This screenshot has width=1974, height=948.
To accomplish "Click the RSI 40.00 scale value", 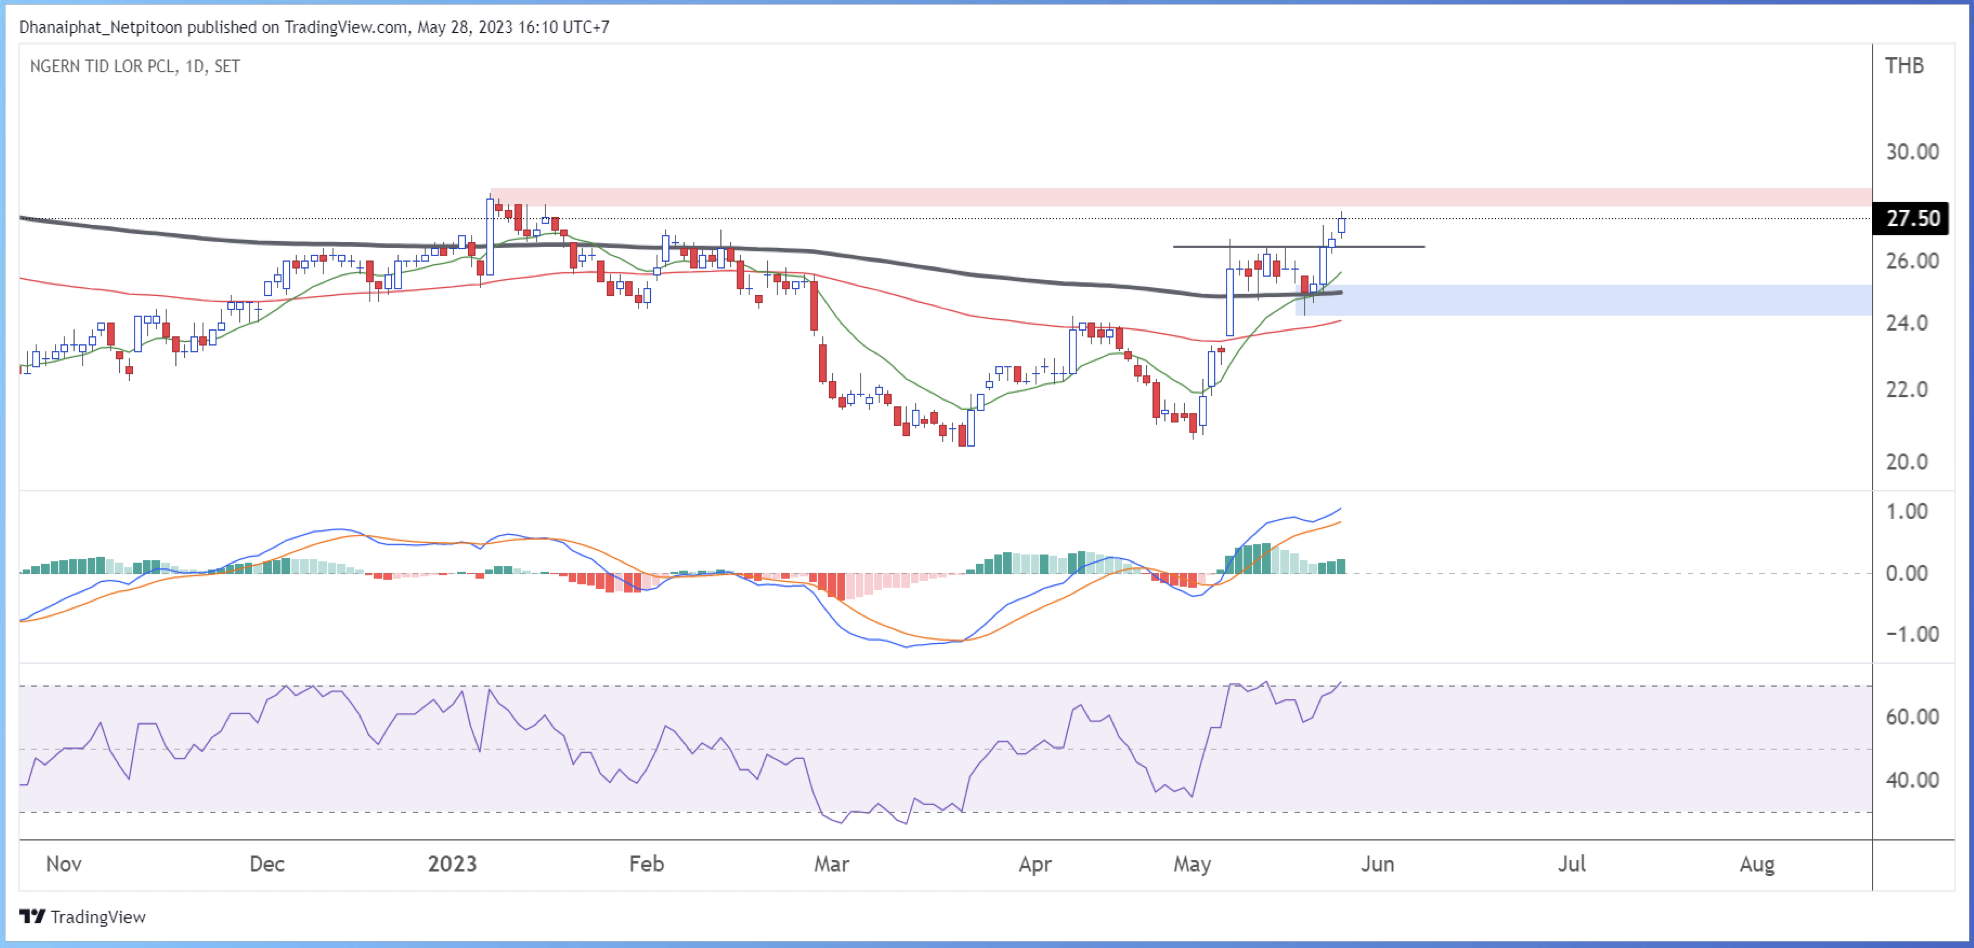I will point(1912,780).
